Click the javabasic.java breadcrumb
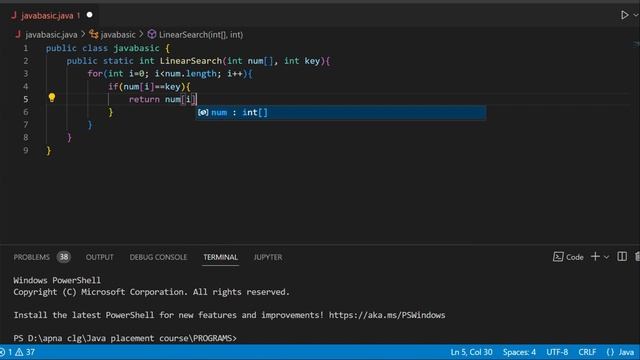The image size is (640, 360). (x=51, y=35)
